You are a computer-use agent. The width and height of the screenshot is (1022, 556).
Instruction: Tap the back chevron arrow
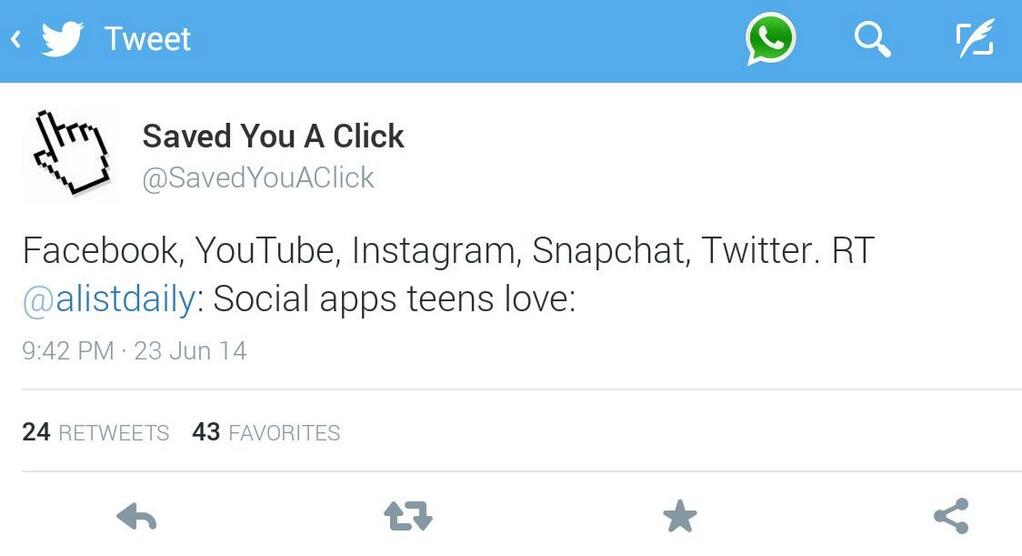pos(16,39)
